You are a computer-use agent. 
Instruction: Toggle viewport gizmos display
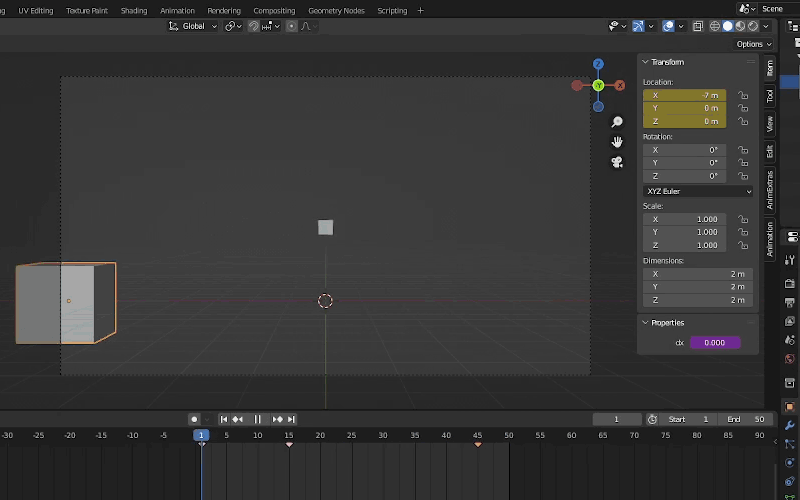638,26
